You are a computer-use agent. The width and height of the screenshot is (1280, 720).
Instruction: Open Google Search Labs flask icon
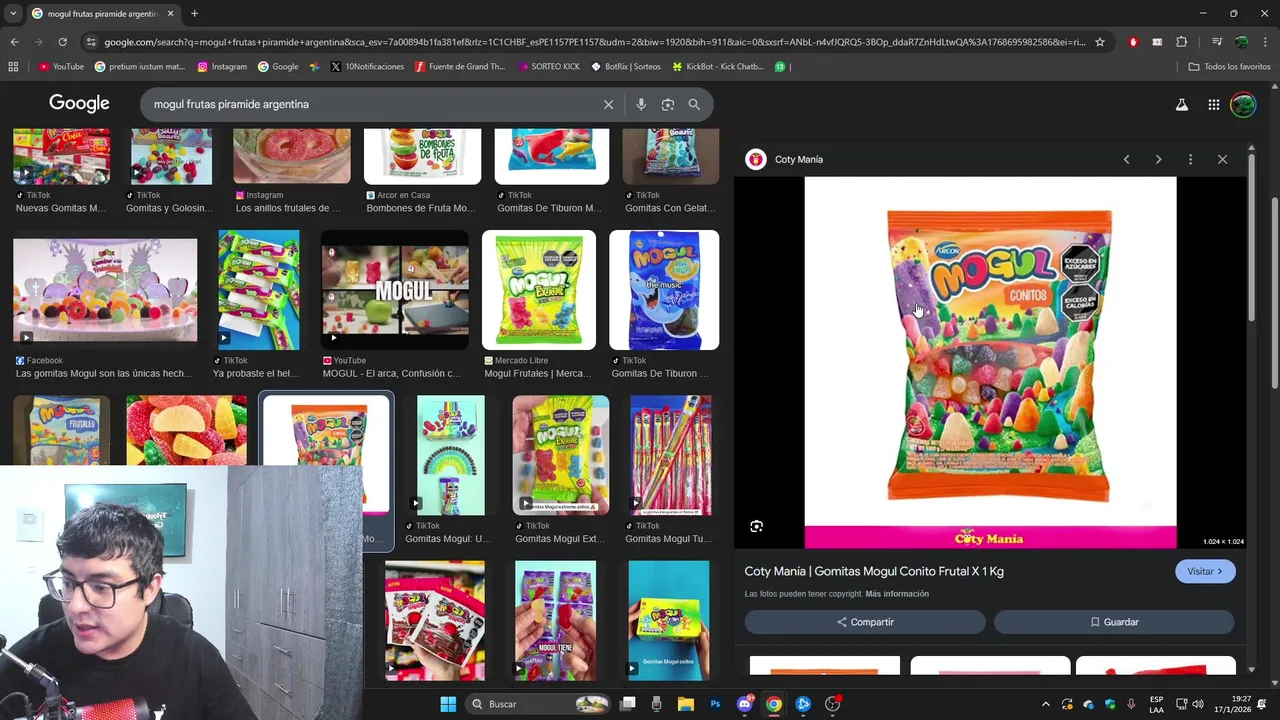tap(1181, 104)
